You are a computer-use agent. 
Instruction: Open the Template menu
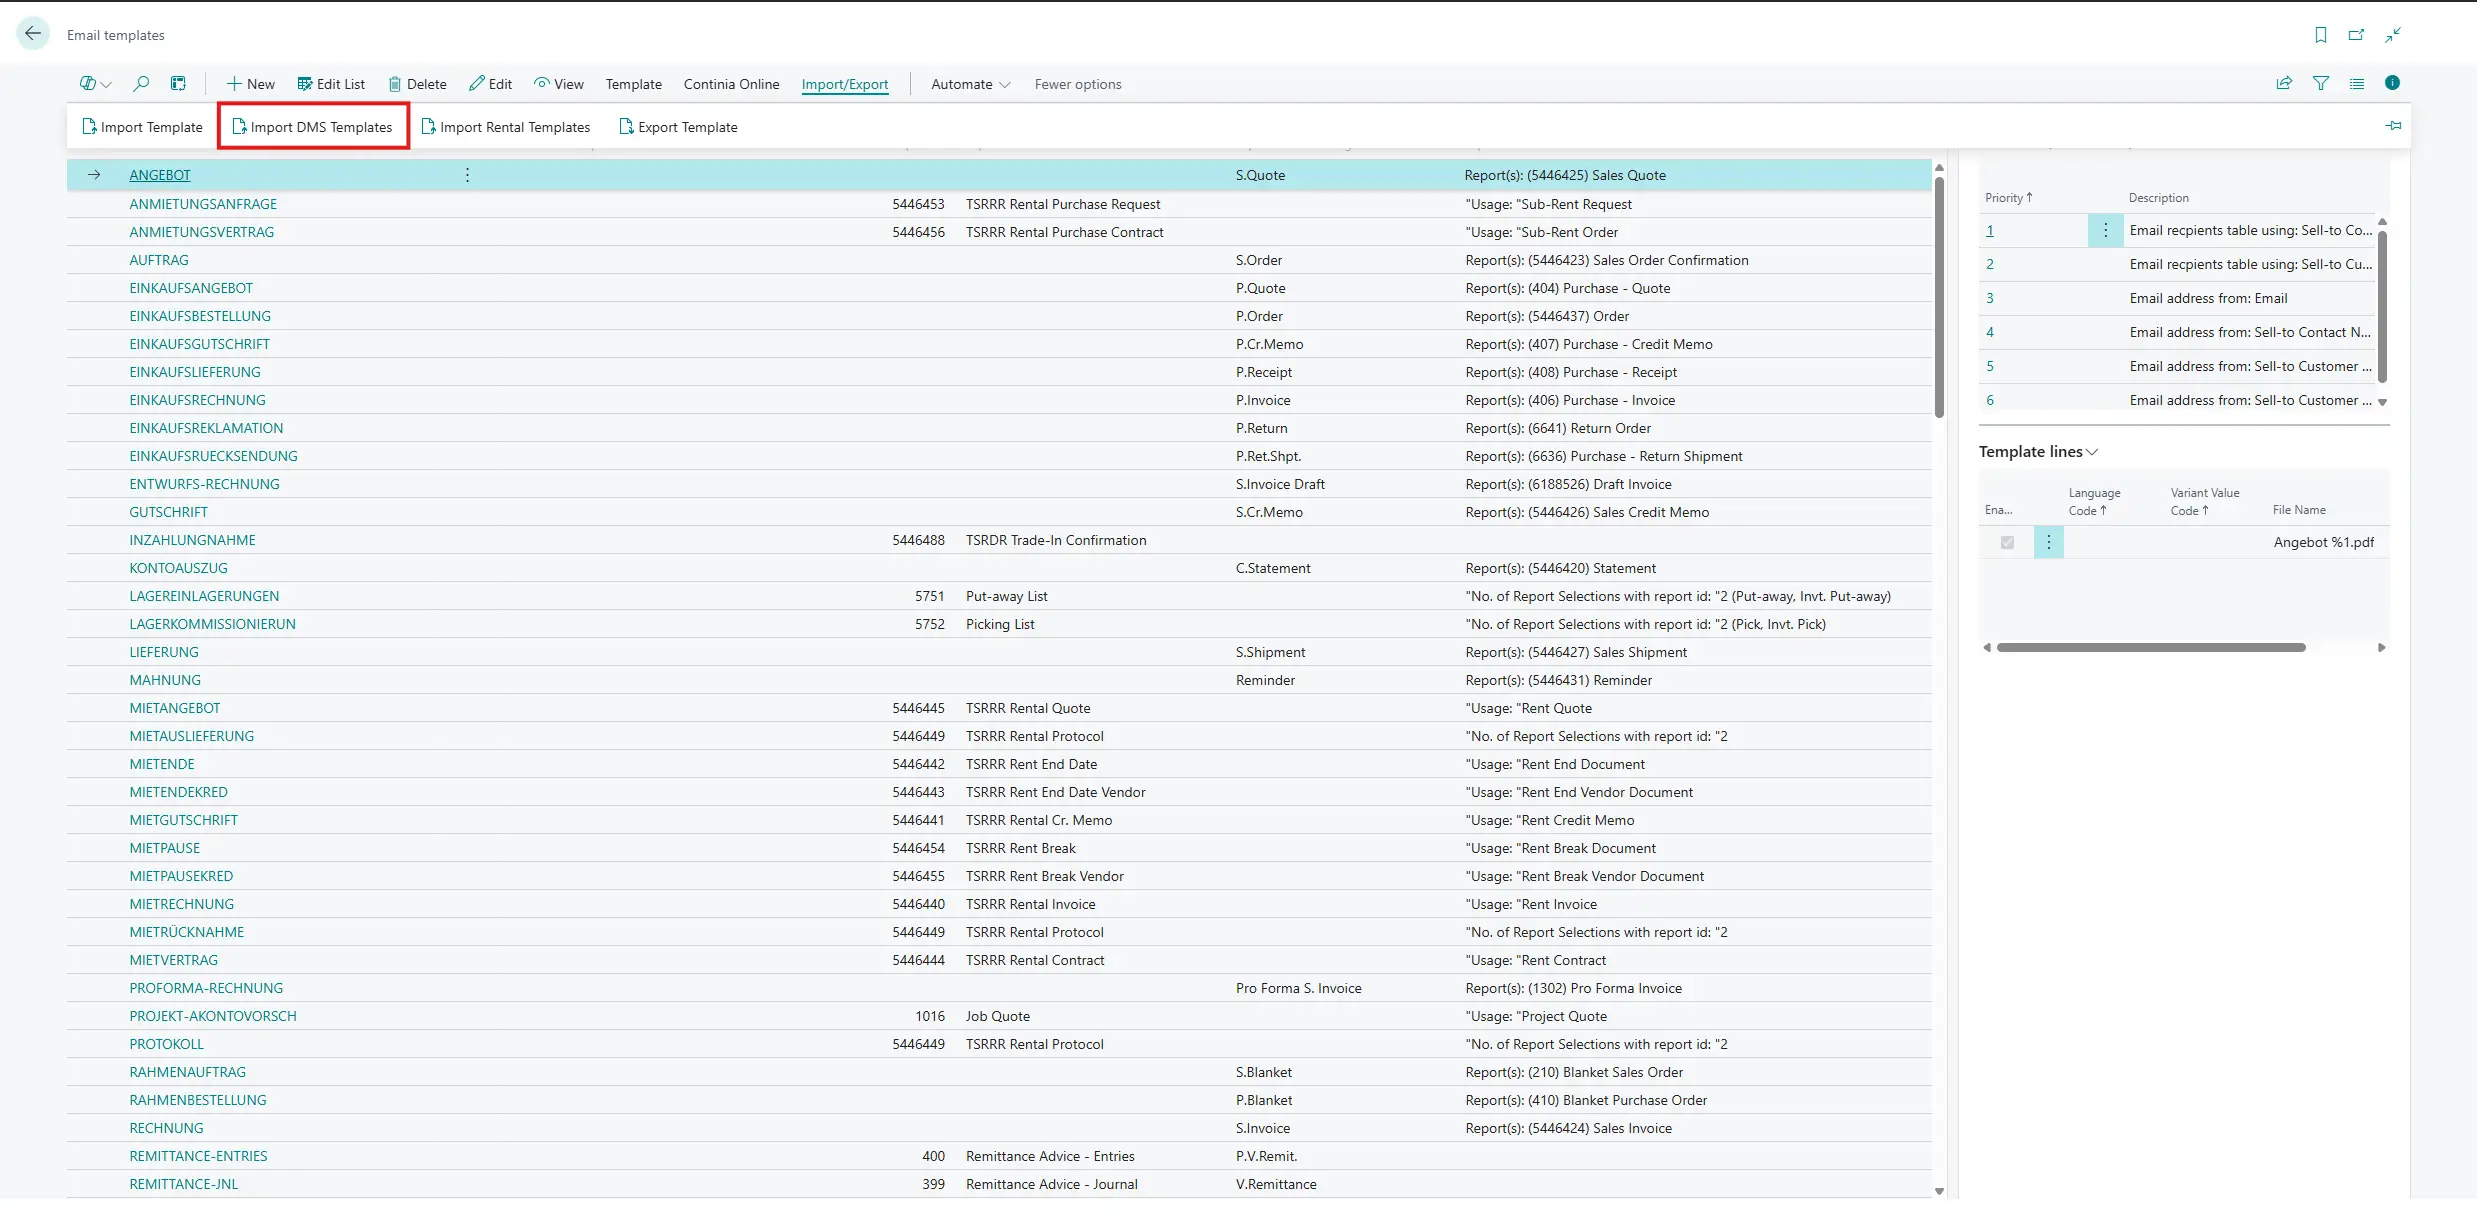click(x=633, y=84)
